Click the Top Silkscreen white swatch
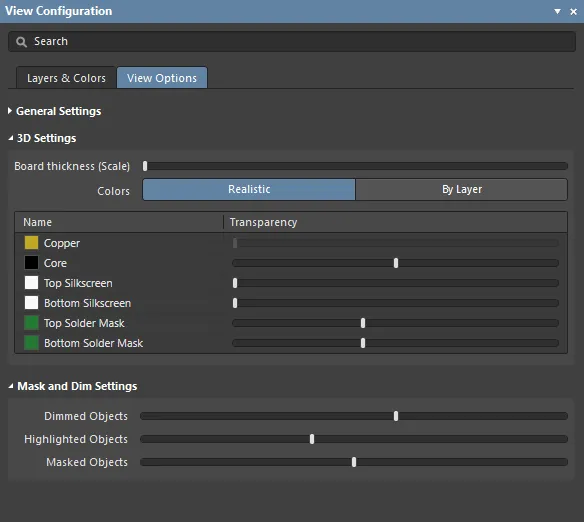 (x=31, y=283)
